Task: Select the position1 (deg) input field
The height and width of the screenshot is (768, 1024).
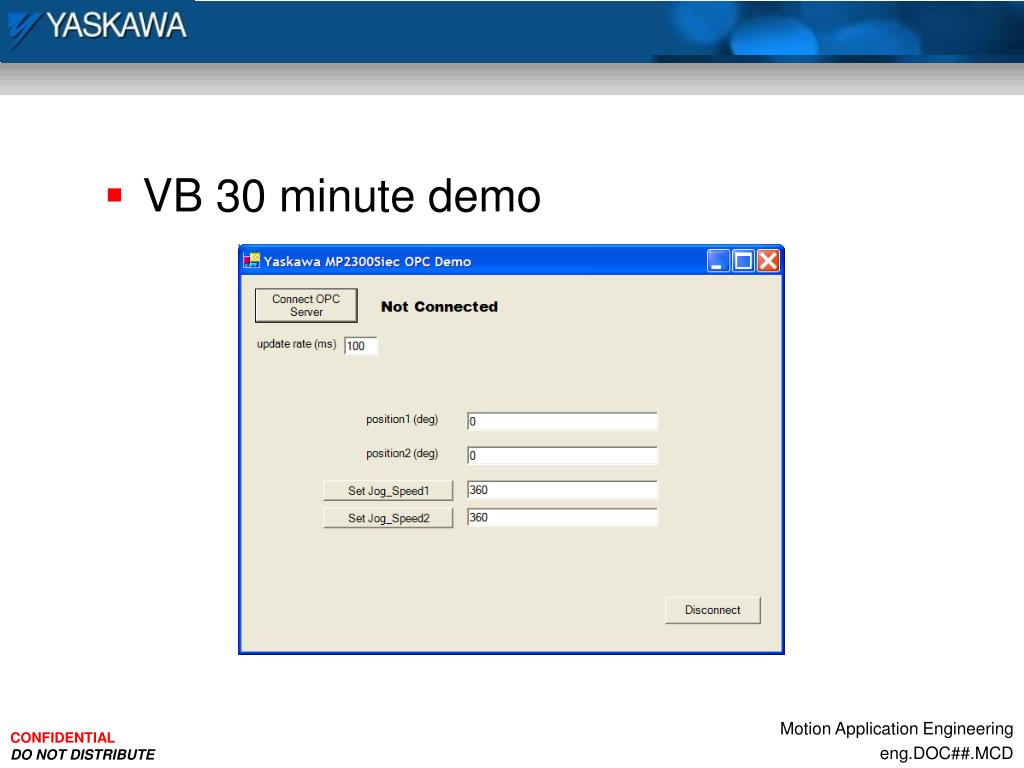Action: pyautogui.click(x=562, y=421)
